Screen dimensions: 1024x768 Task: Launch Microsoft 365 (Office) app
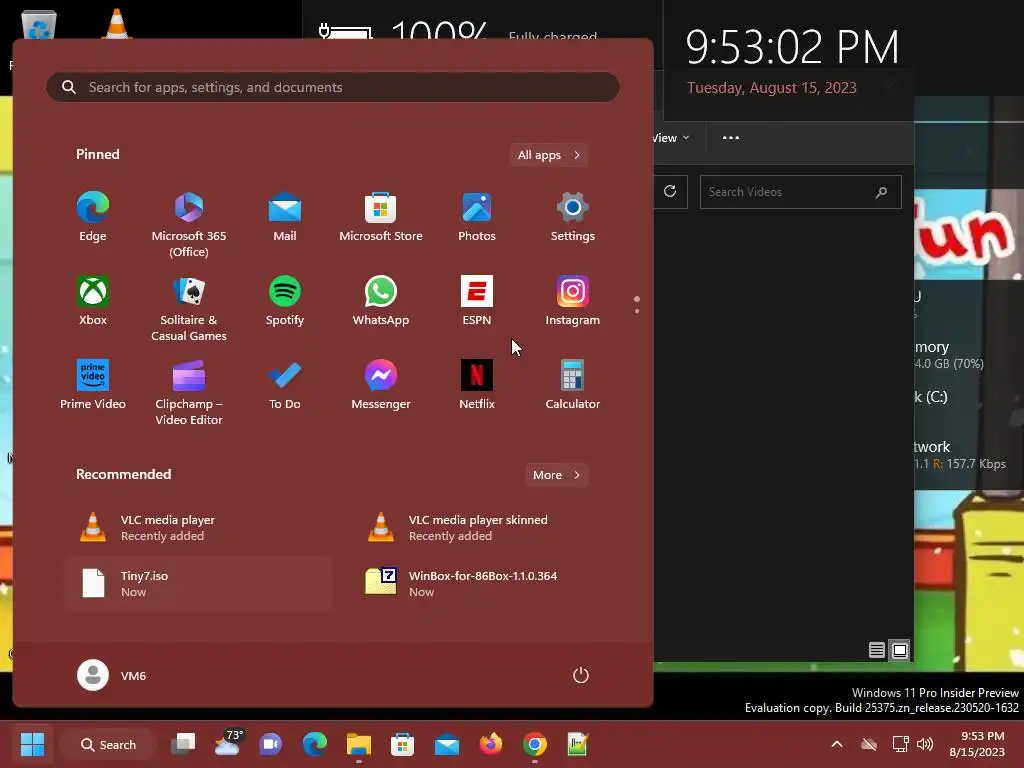(x=189, y=225)
